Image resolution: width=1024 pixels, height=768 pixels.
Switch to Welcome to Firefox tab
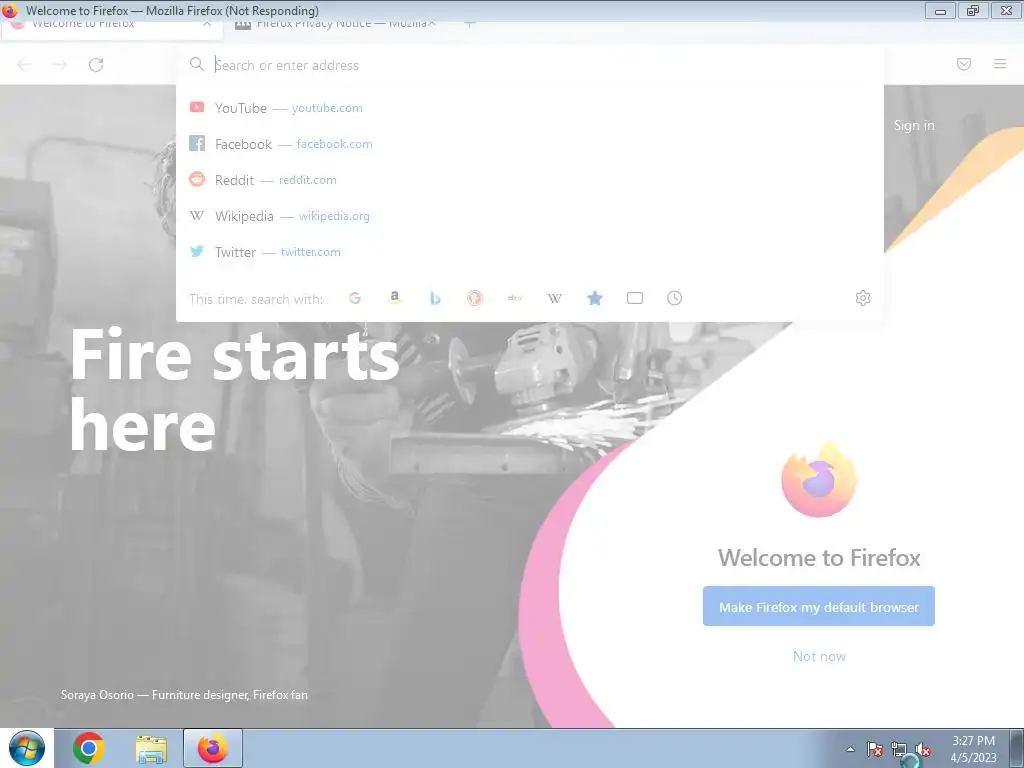click(x=111, y=25)
